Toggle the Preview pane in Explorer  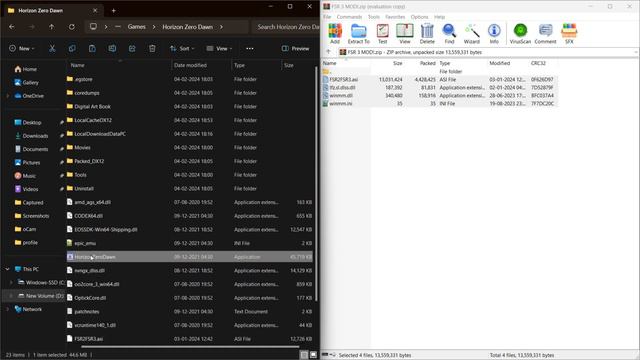point(296,49)
